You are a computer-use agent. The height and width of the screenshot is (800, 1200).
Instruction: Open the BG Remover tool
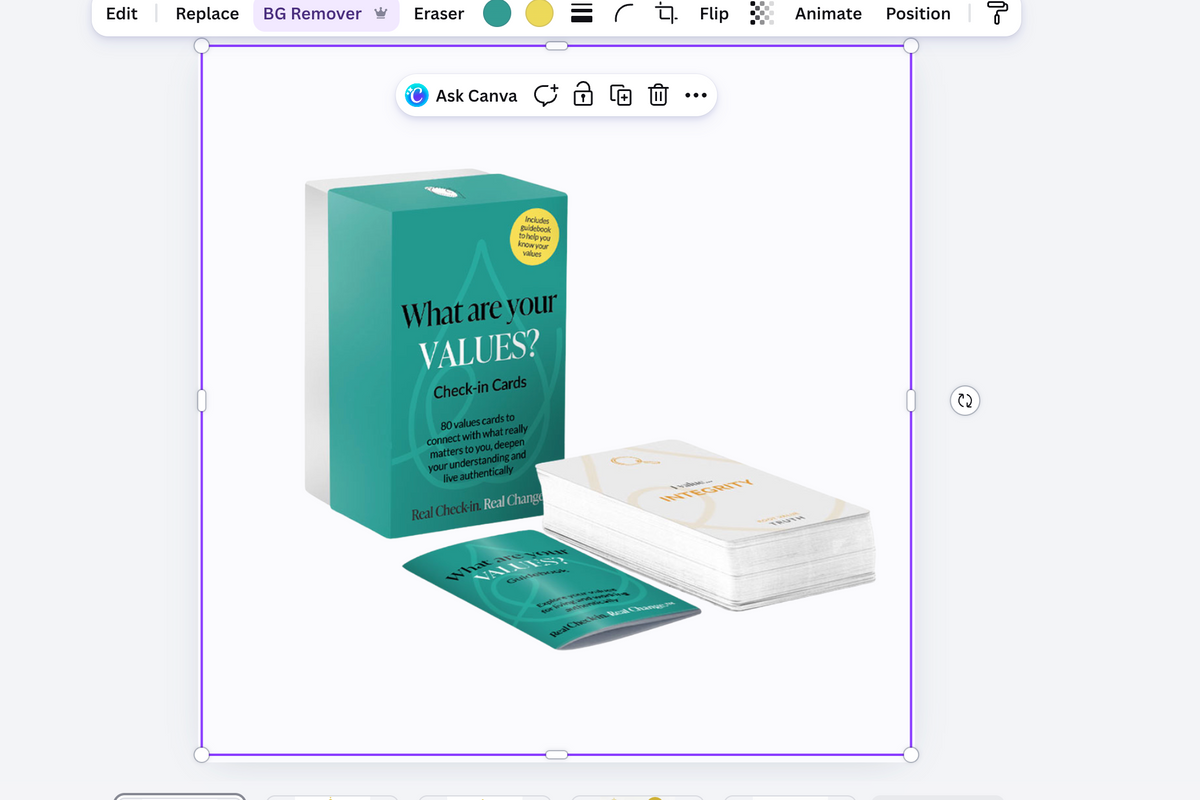325,14
